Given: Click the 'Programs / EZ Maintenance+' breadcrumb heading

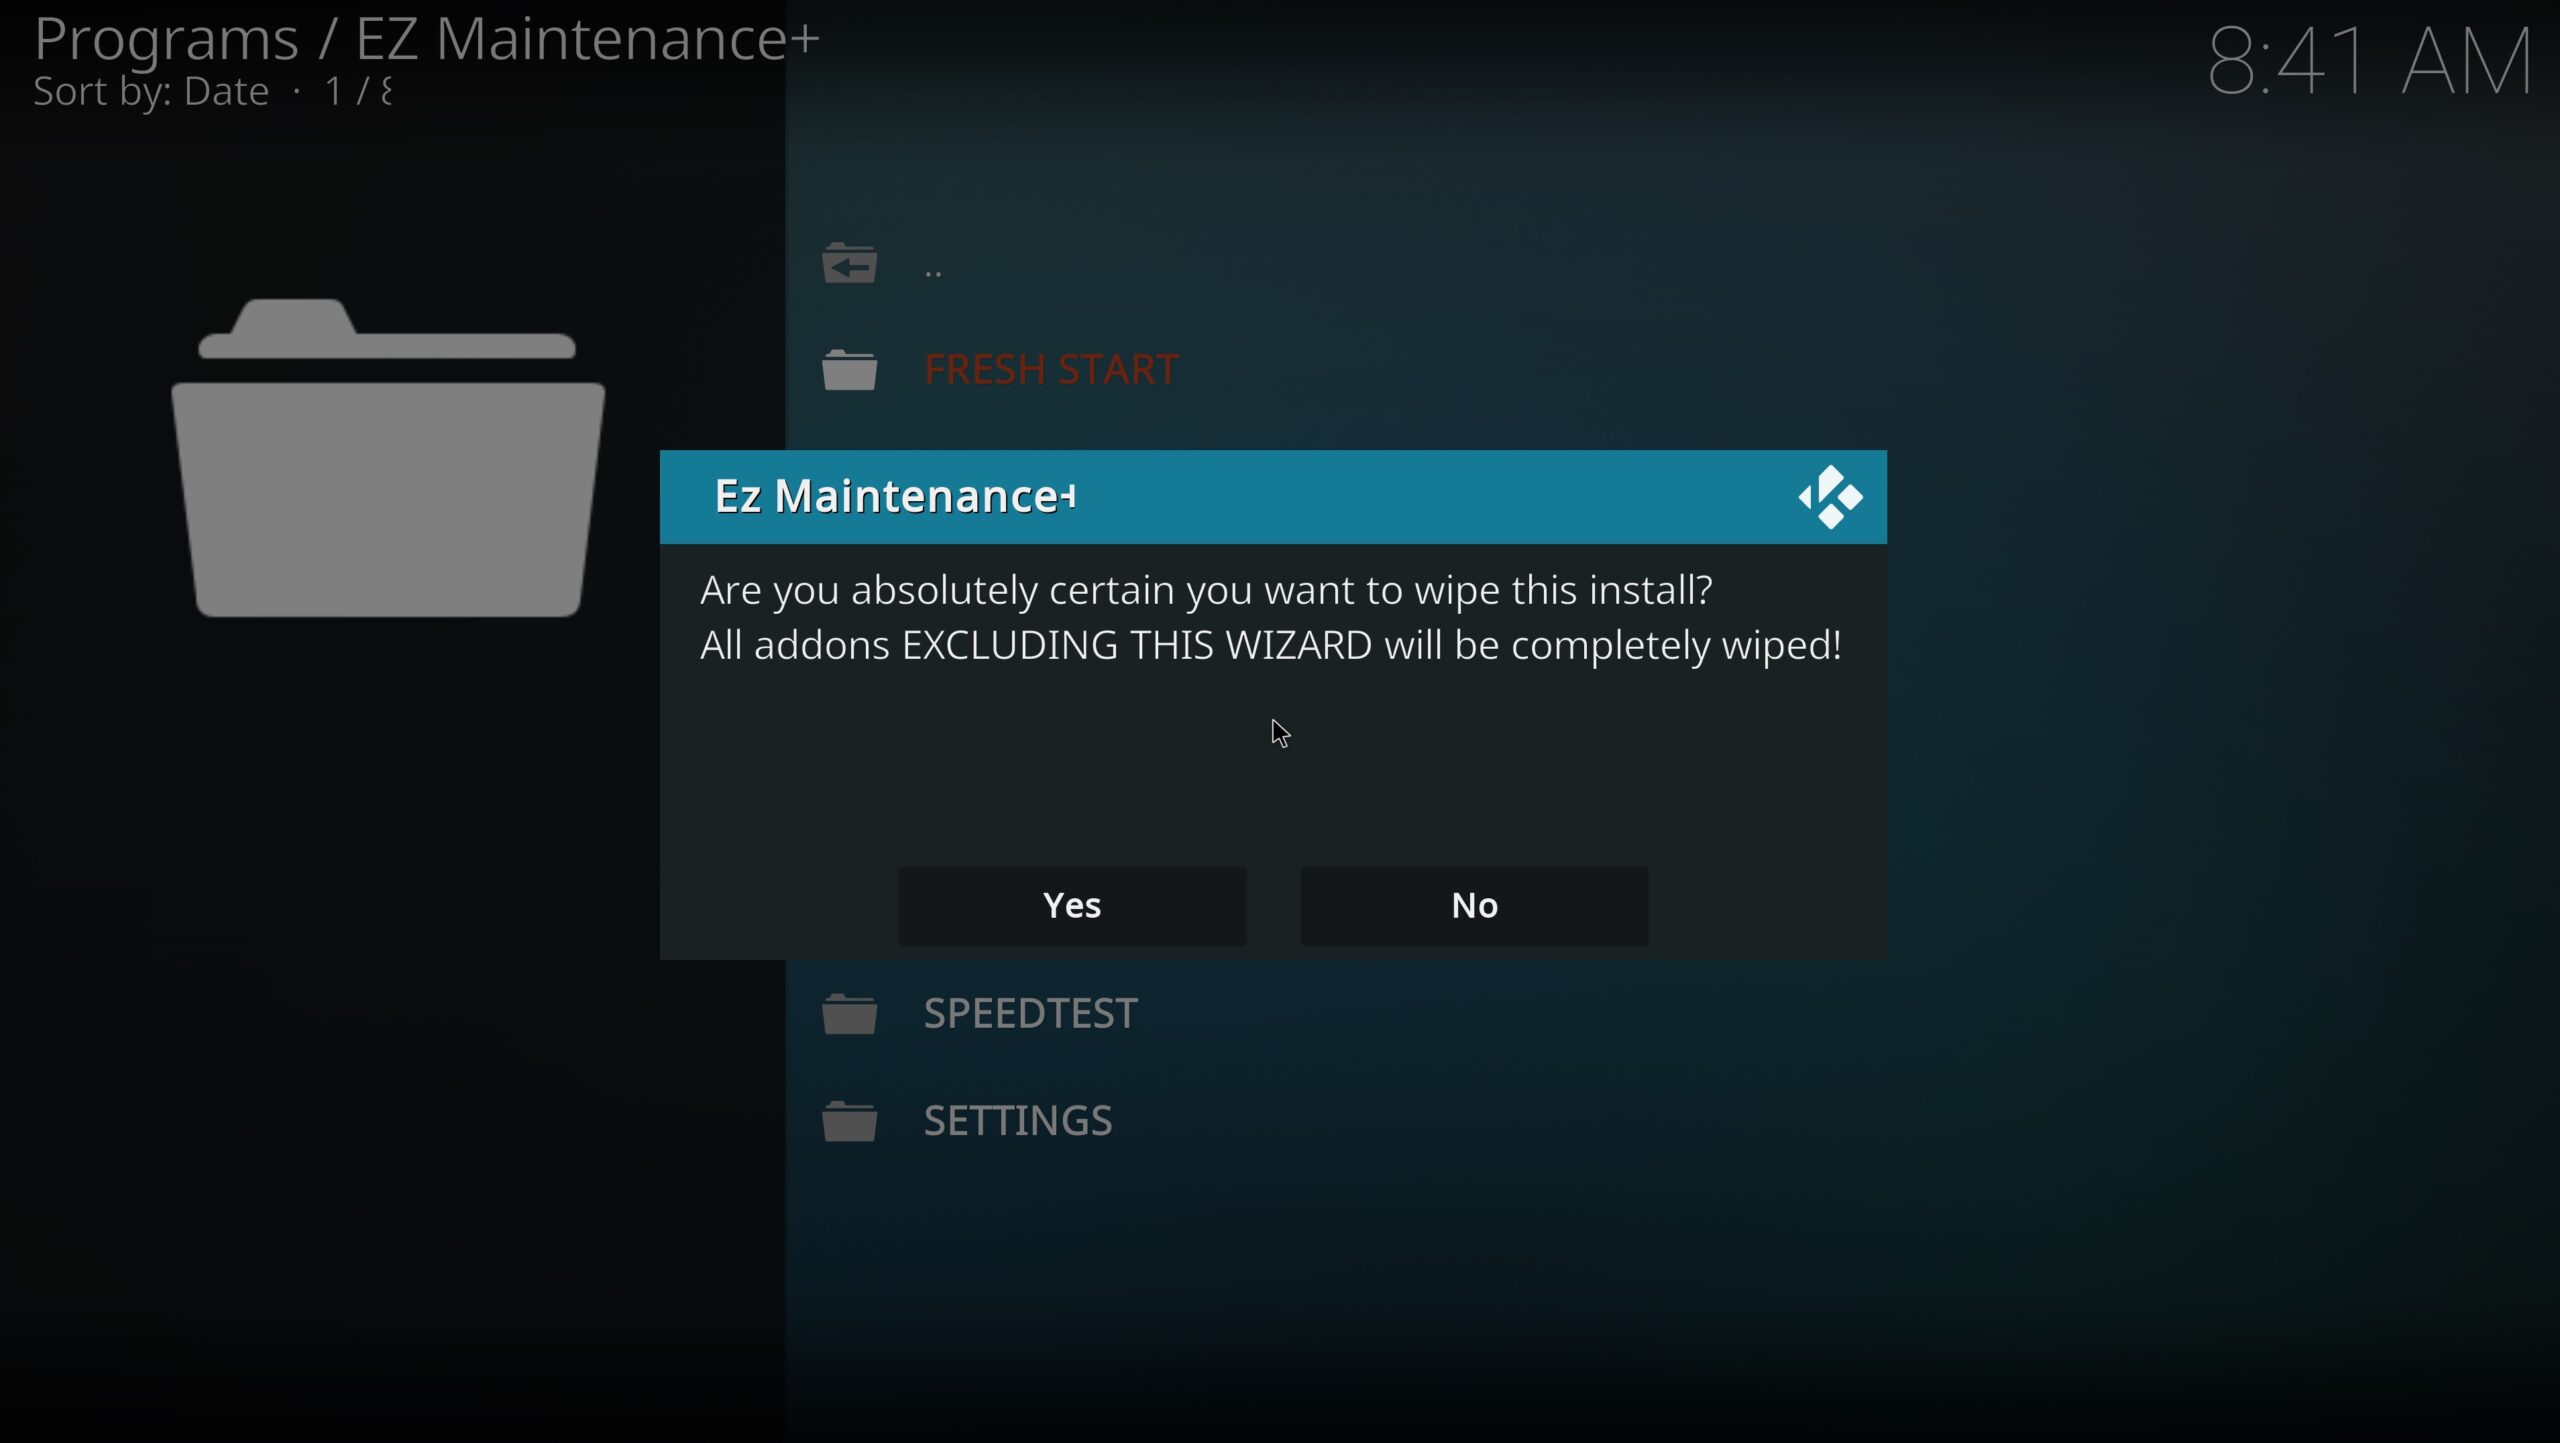Looking at the screenshot, I should tap(427, 40).
